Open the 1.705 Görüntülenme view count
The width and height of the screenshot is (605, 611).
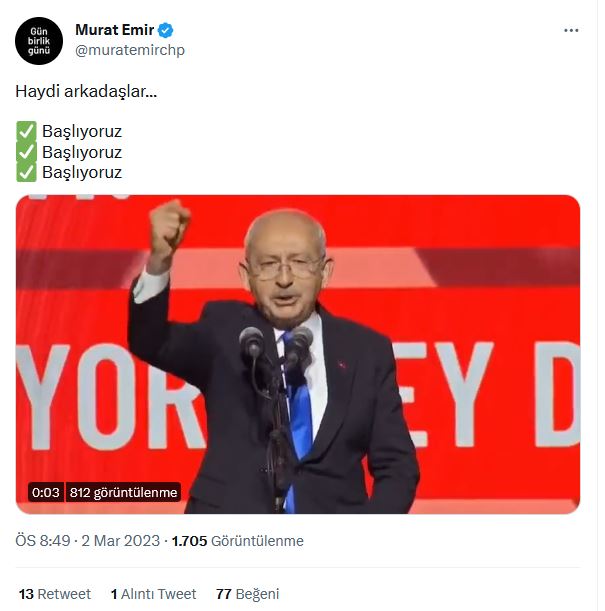pyautogui.click(x=238, y=541)
